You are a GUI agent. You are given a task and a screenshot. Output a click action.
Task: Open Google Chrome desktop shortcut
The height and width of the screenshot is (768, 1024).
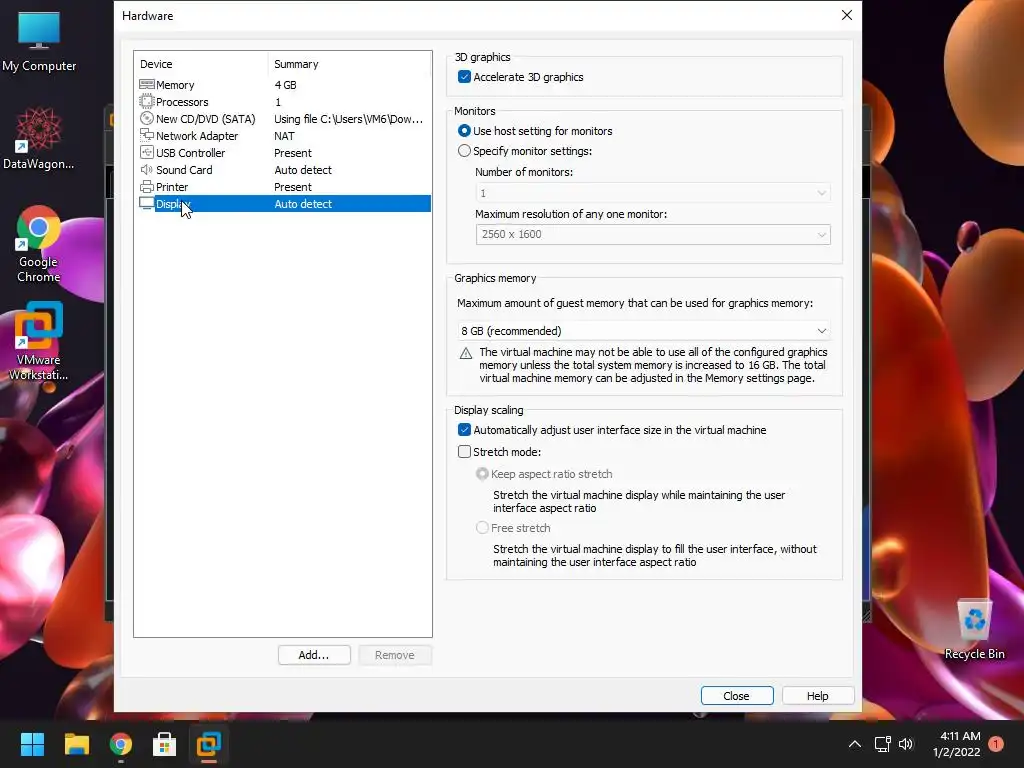(x=39, y=245)
